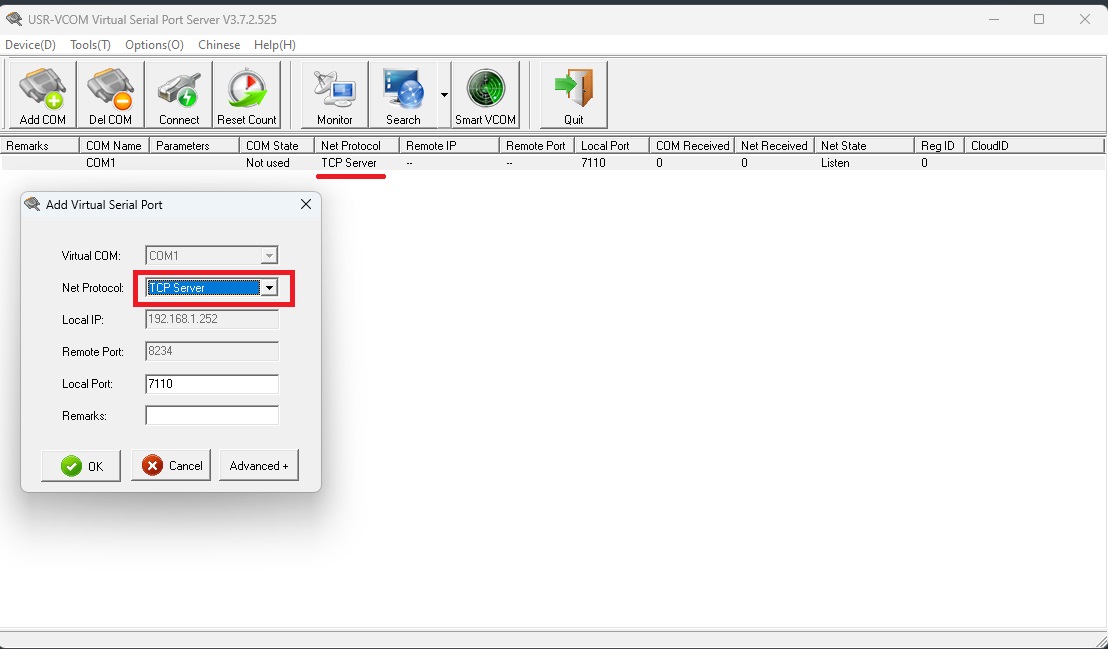This screenshot has width=1108, height=649.
Task: Confirm with the OK button
Action: click(x=81, y=466)
